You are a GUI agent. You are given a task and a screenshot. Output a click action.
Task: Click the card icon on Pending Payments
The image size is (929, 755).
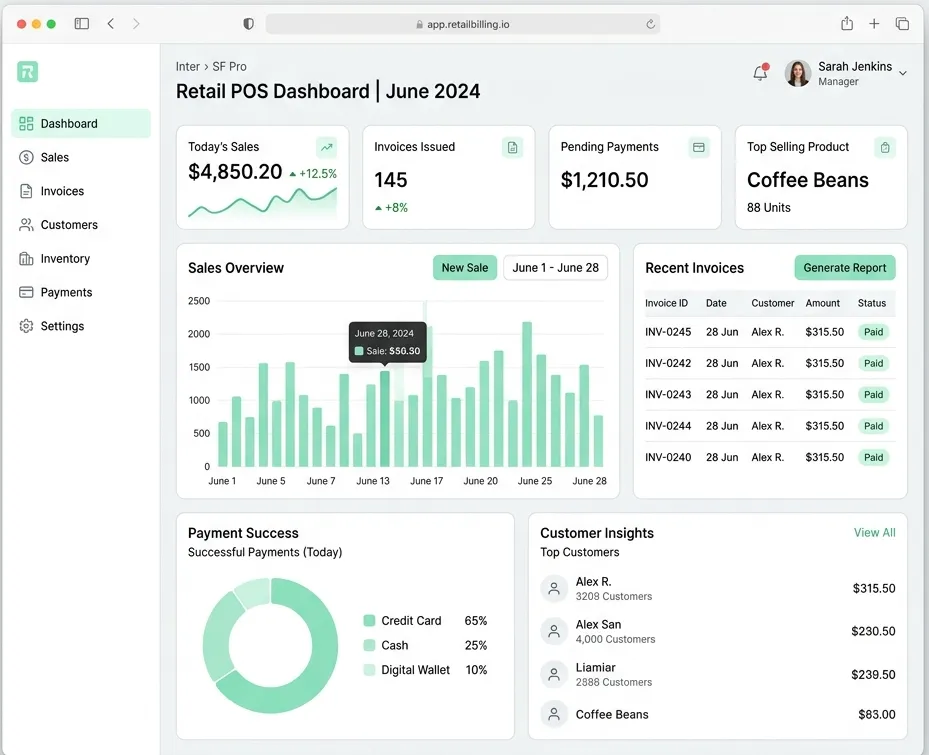[x=699, y=147]
